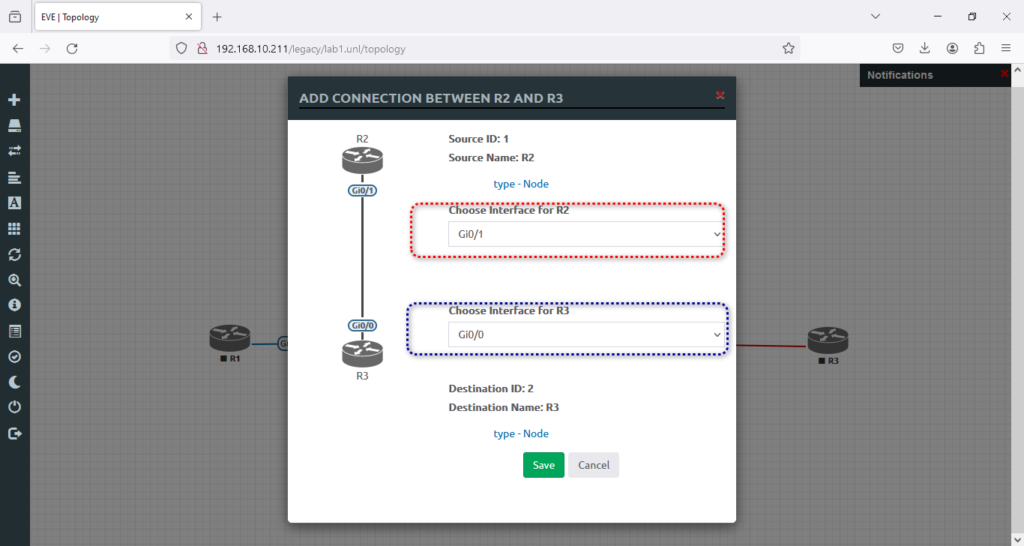
Task: Click the R3 router icon in dialog
Action: click(x=362, y=354)
